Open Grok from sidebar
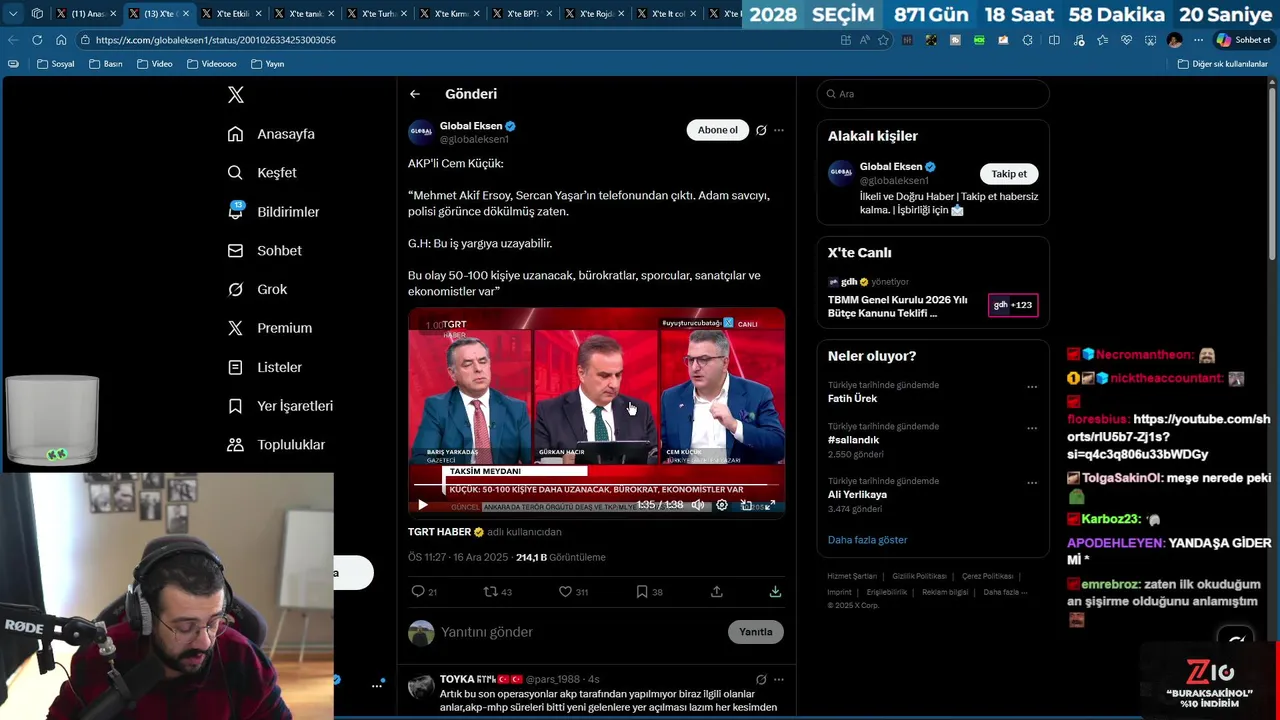This screenshot has width=1280, height=720. coord(257,289)
